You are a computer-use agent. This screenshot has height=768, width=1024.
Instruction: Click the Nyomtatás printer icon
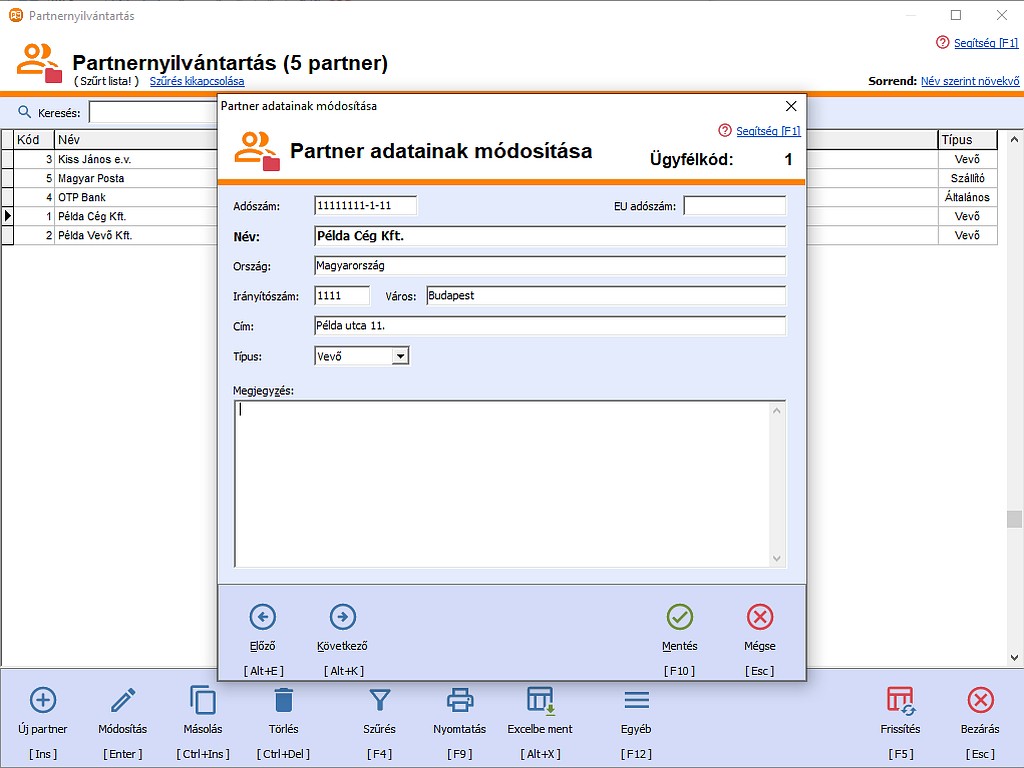[459, 700]
